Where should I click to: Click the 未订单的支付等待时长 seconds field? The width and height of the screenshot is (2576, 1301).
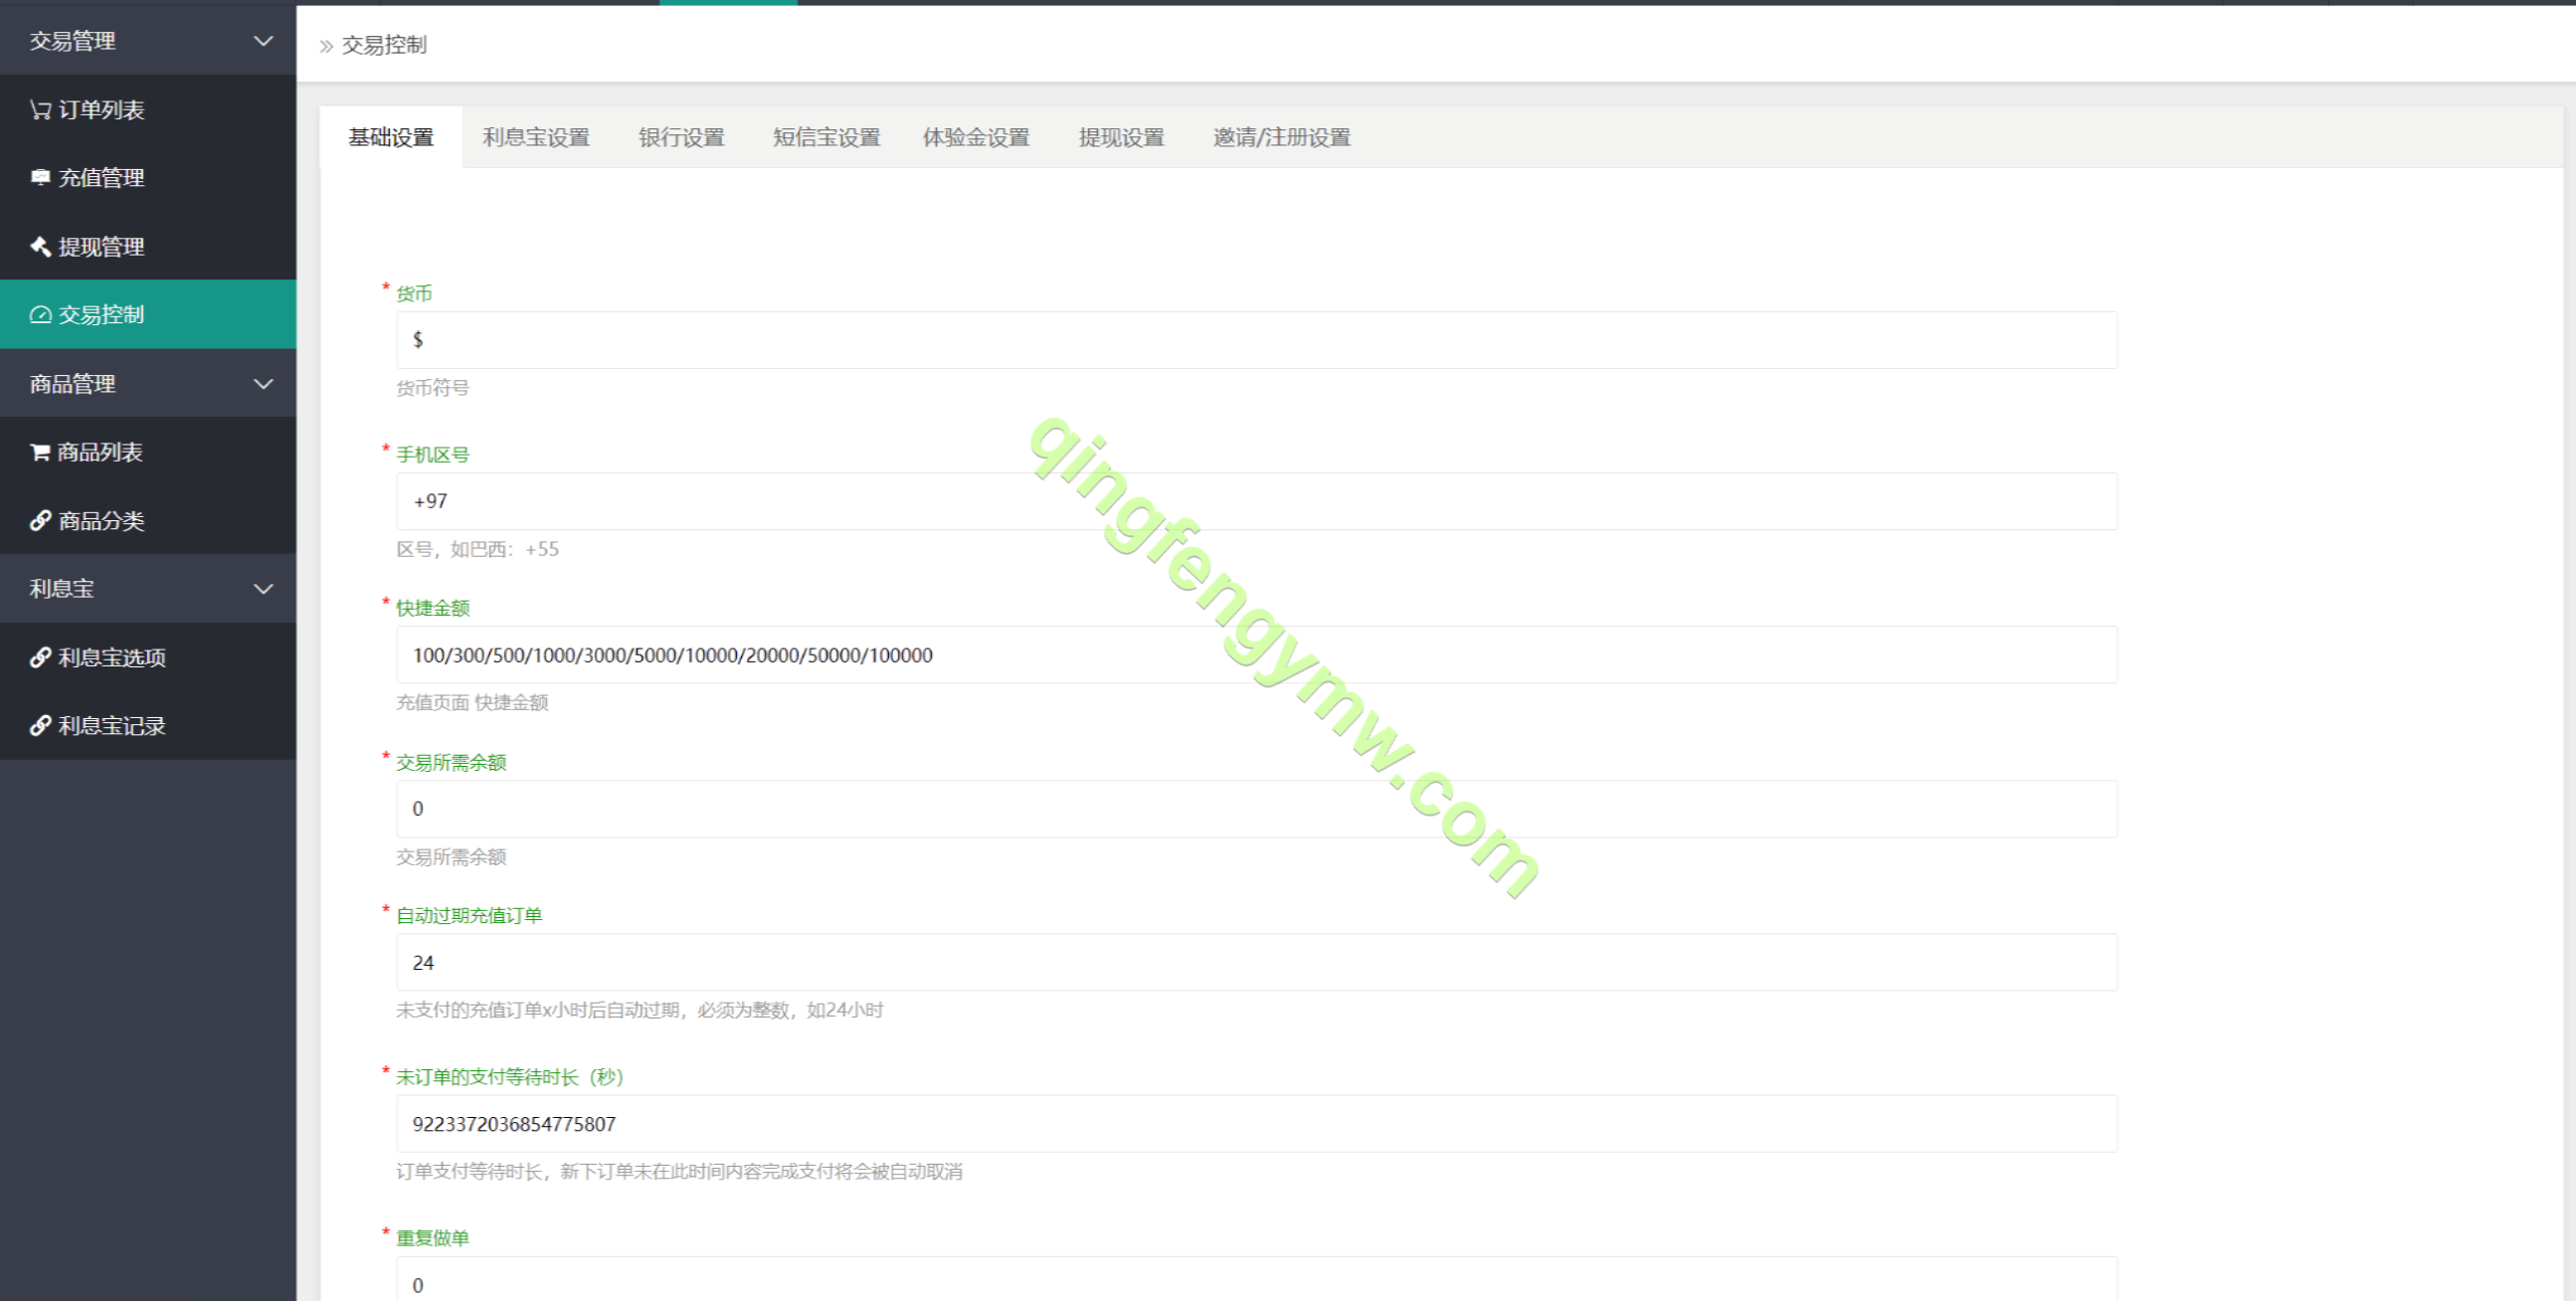tap(1256, 1124)
